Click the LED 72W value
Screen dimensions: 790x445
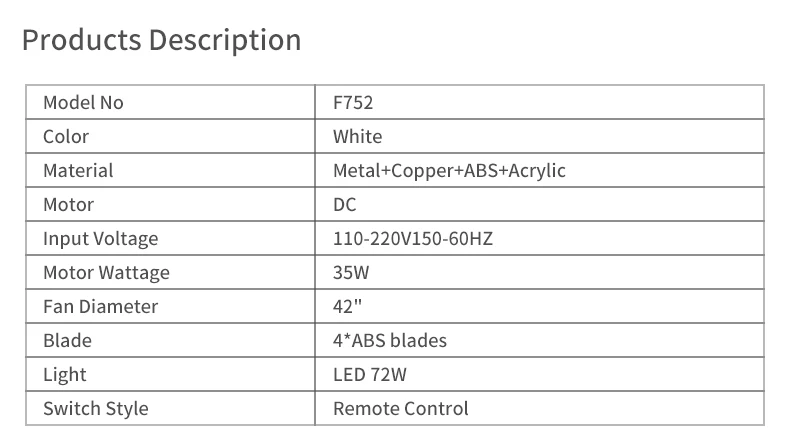pyautogui.click(x=372, y=374)
